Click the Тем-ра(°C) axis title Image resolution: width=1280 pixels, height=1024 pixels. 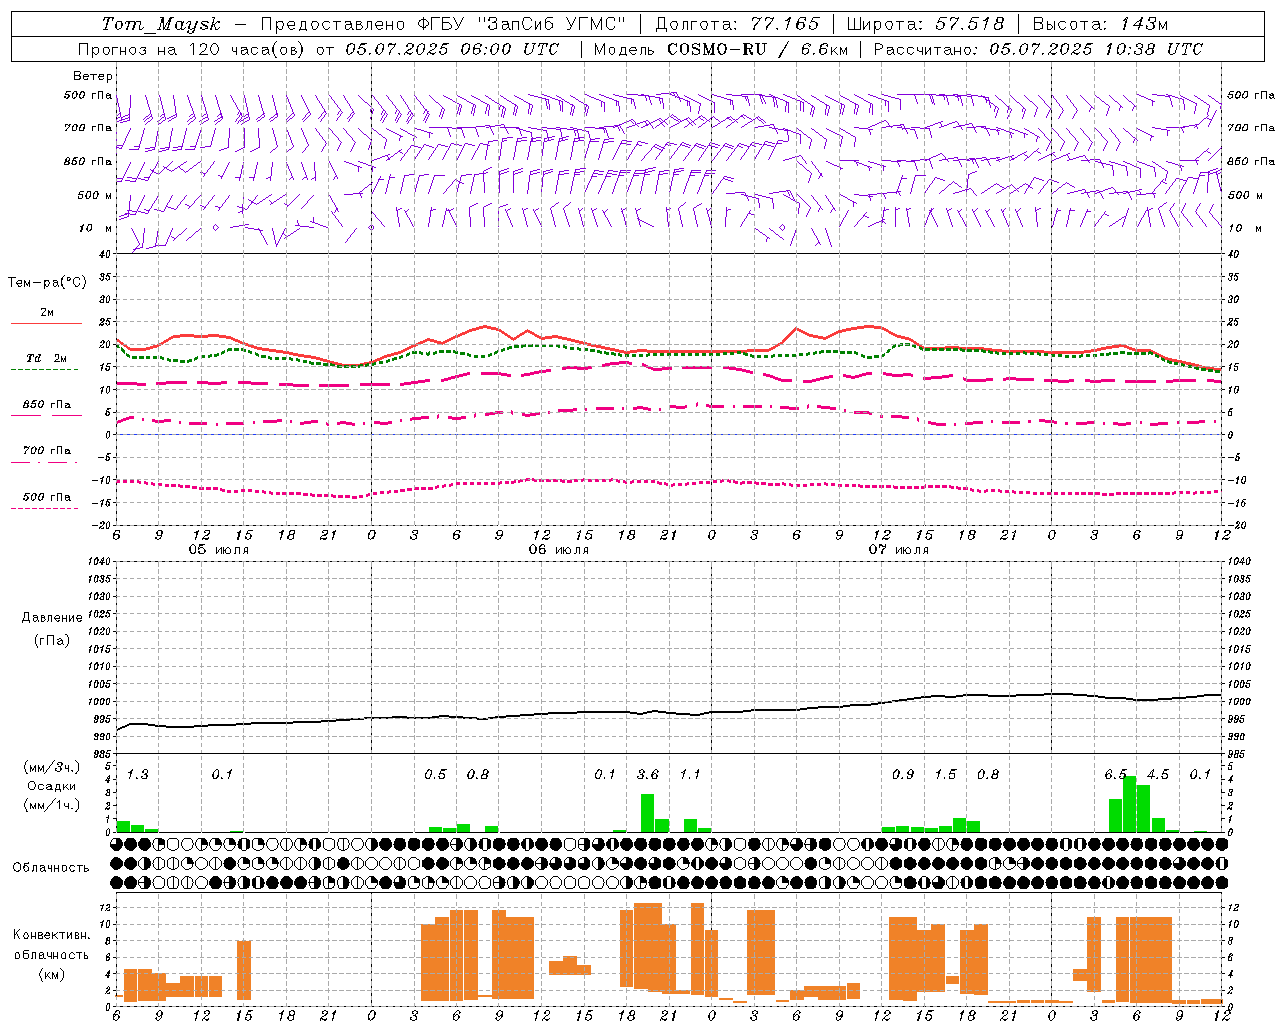(x=47, y=283)
